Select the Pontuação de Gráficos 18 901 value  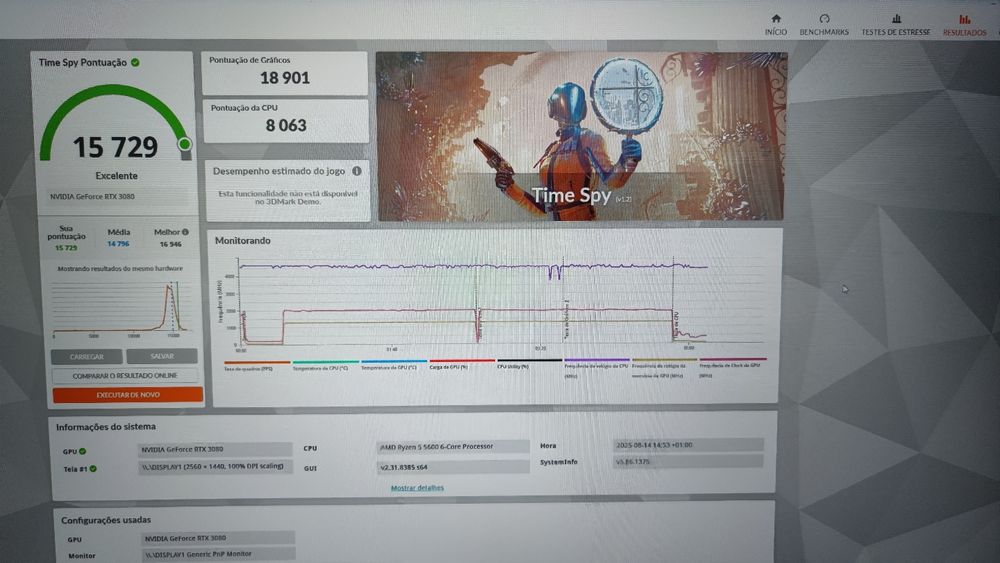(284, 78)
